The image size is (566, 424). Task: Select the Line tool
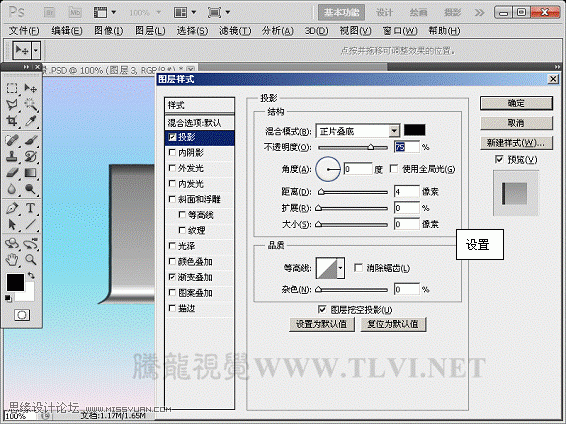[30, 224]
